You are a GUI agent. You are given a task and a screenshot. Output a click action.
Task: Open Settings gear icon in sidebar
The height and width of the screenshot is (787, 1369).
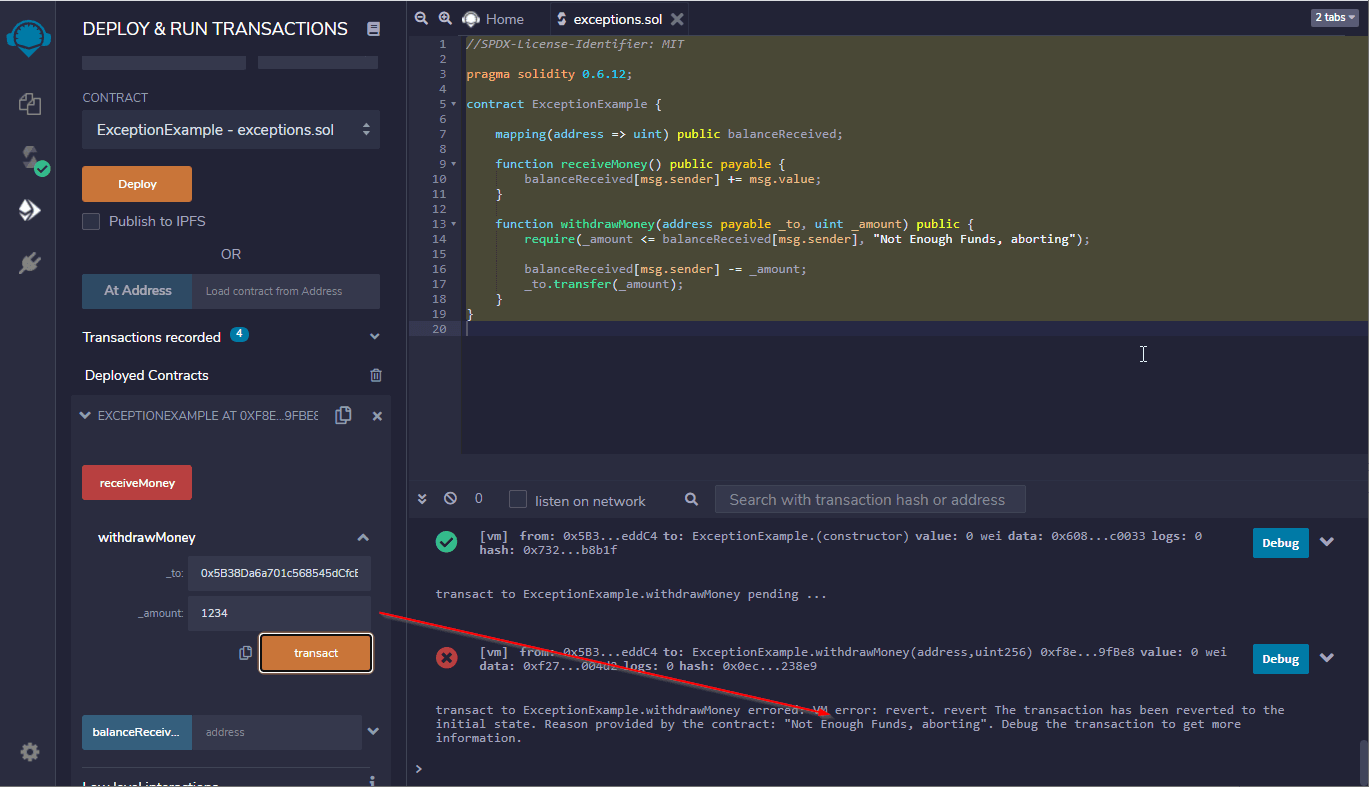tap(30, 752)
